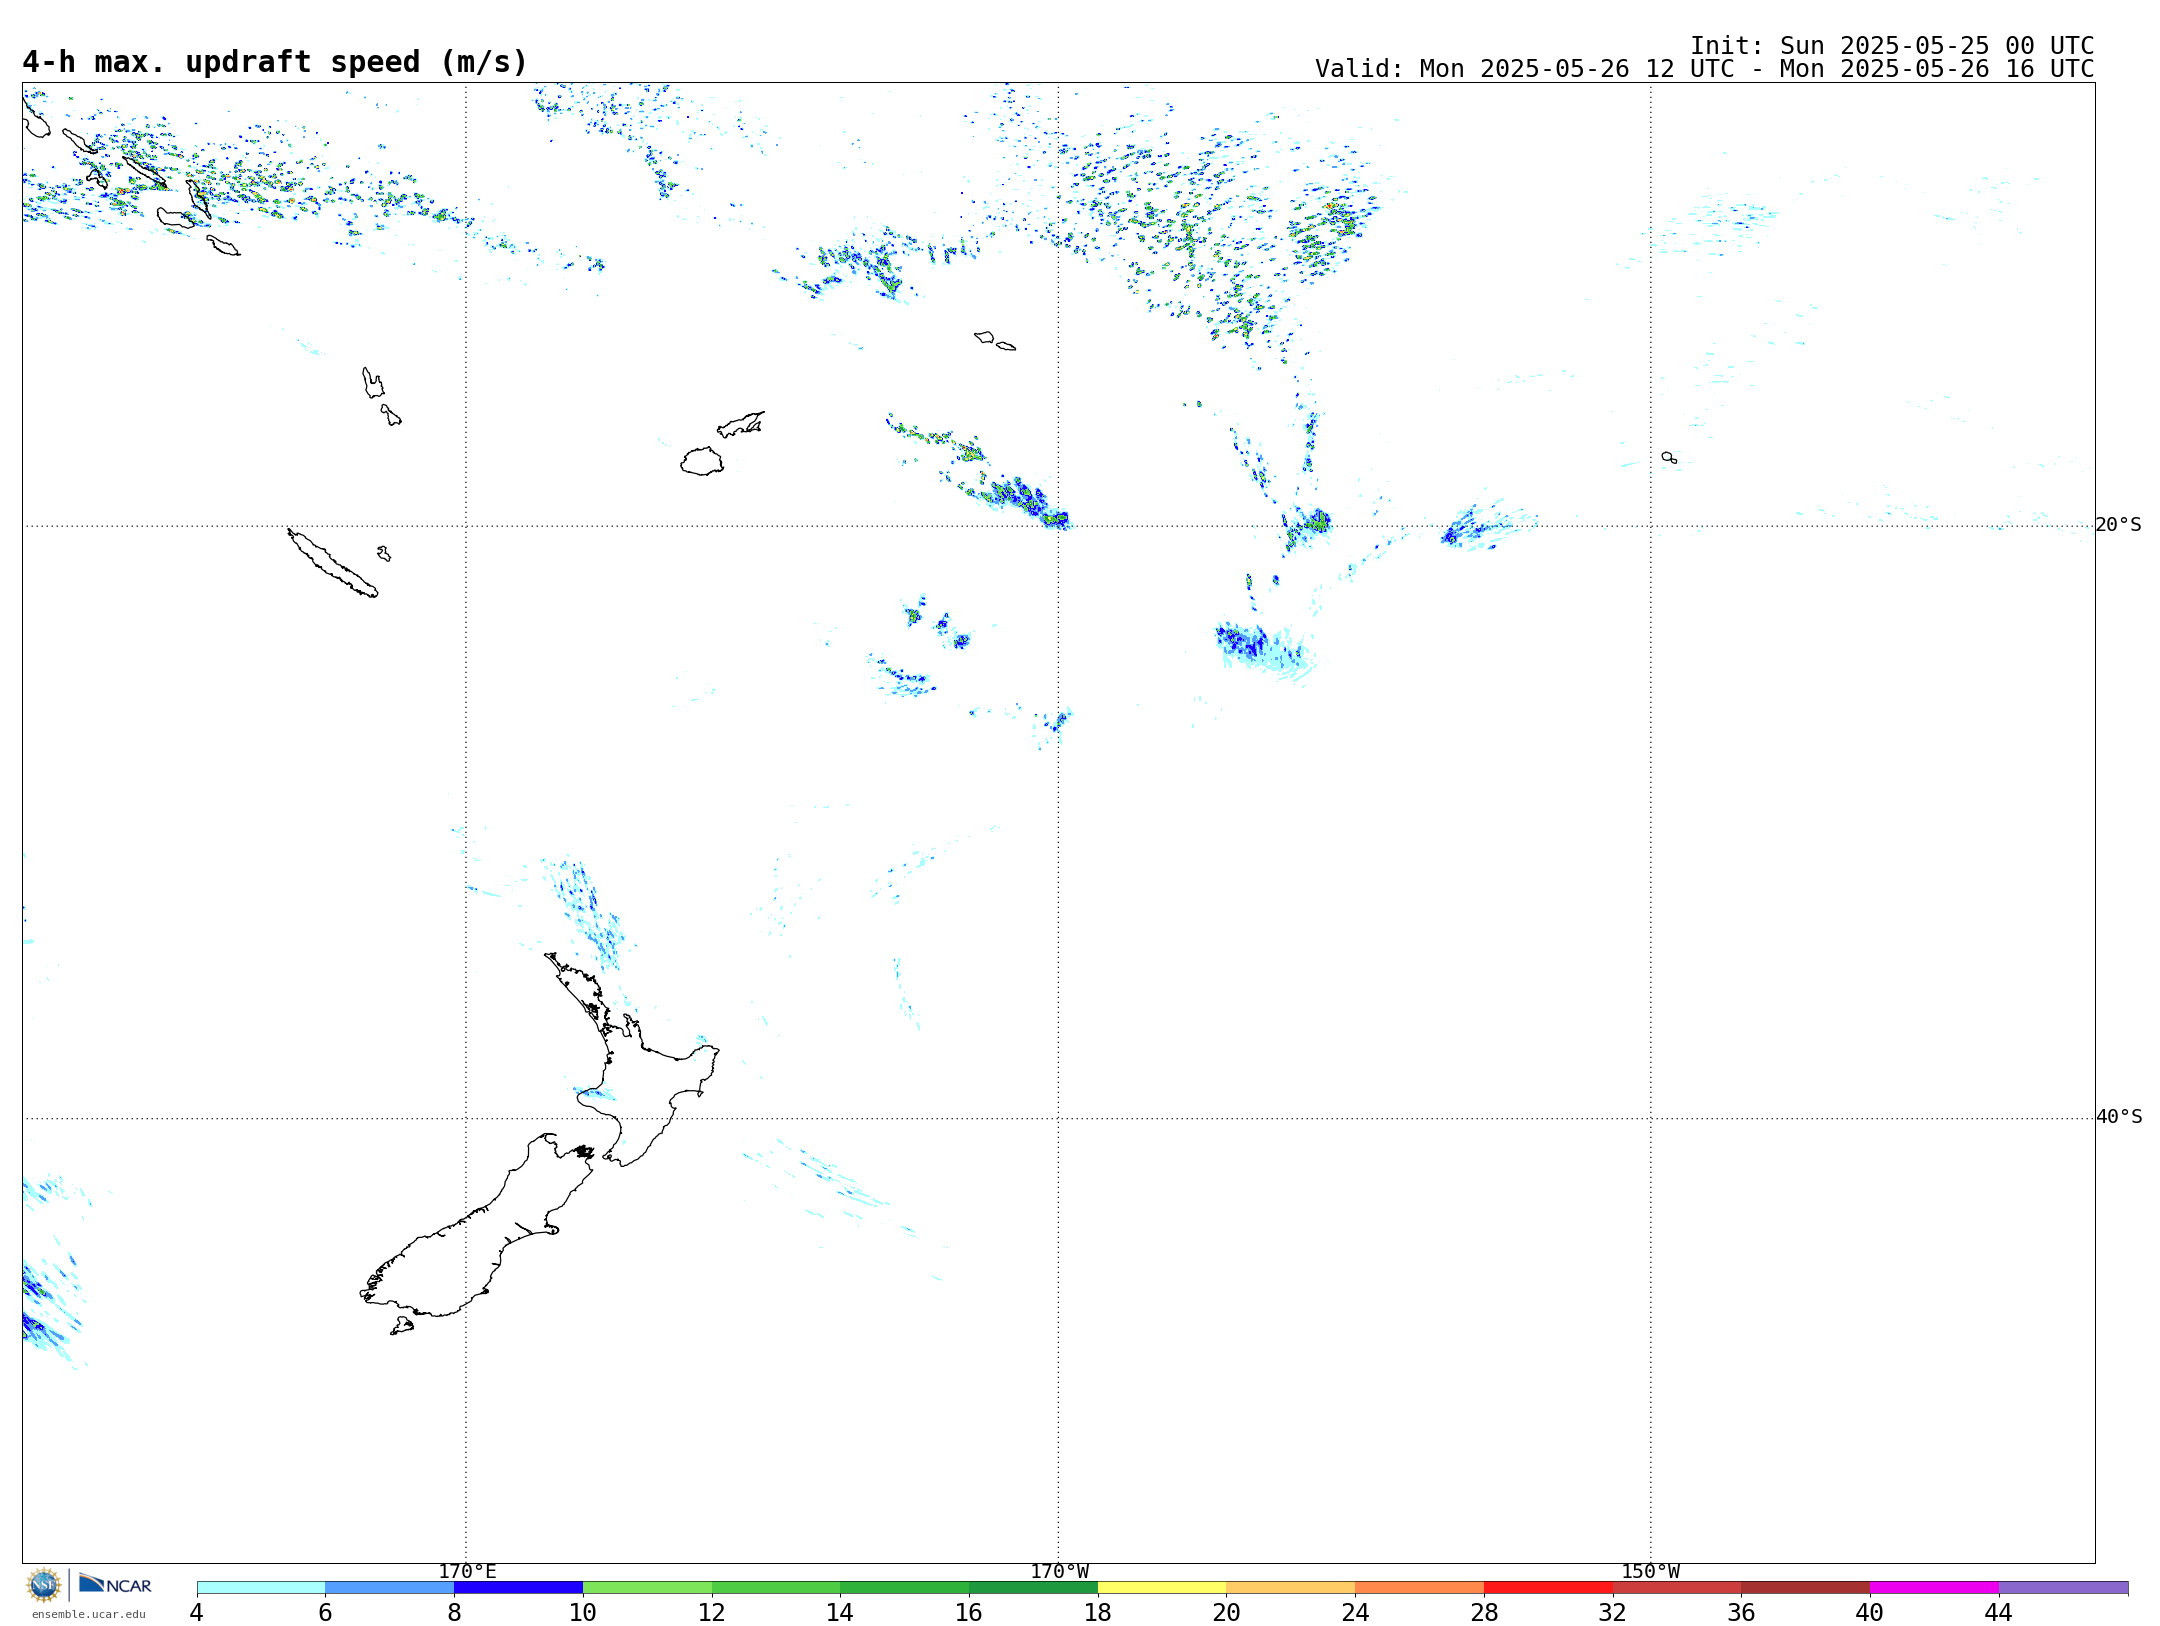Image resolution: width=2160 pixels, height=1626 pixels.
Task: Pick the magenta 40–44 colorbar swatch
Action: [x=1934, y=1587]
